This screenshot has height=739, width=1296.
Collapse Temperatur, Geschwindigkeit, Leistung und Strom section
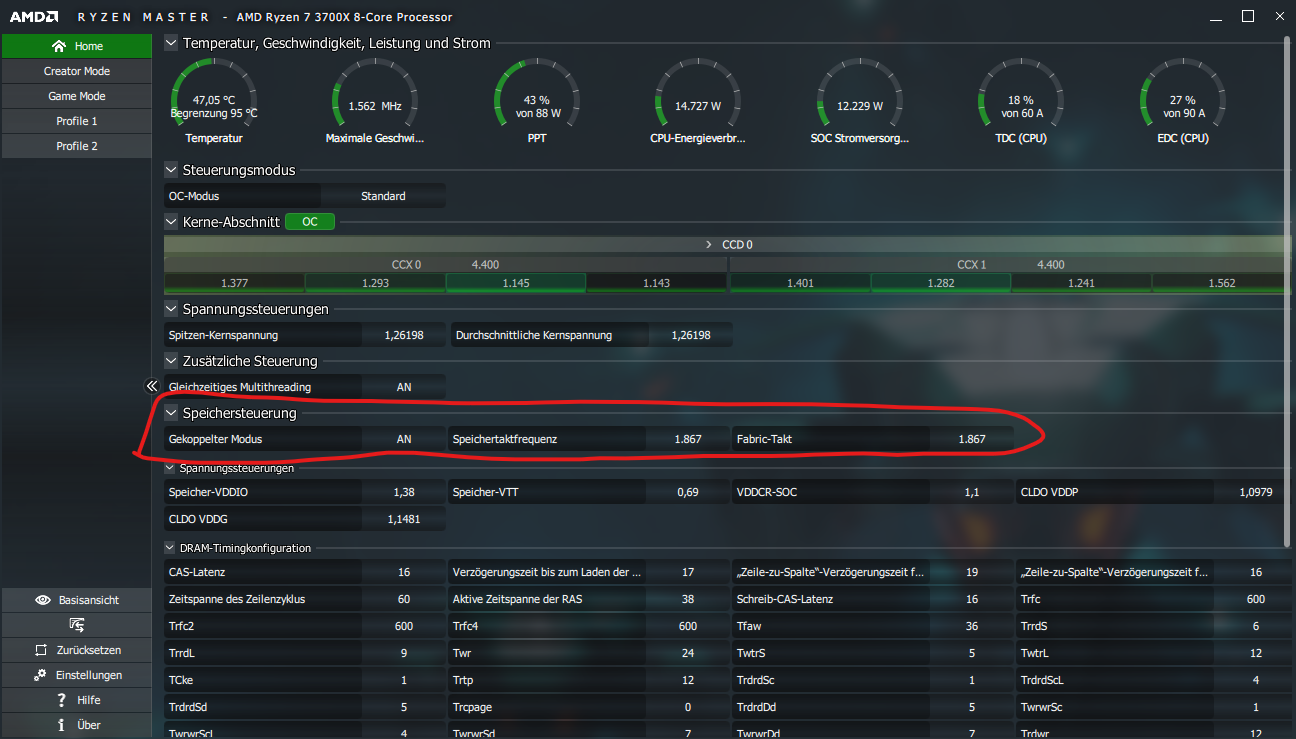[x=171, y=43]
